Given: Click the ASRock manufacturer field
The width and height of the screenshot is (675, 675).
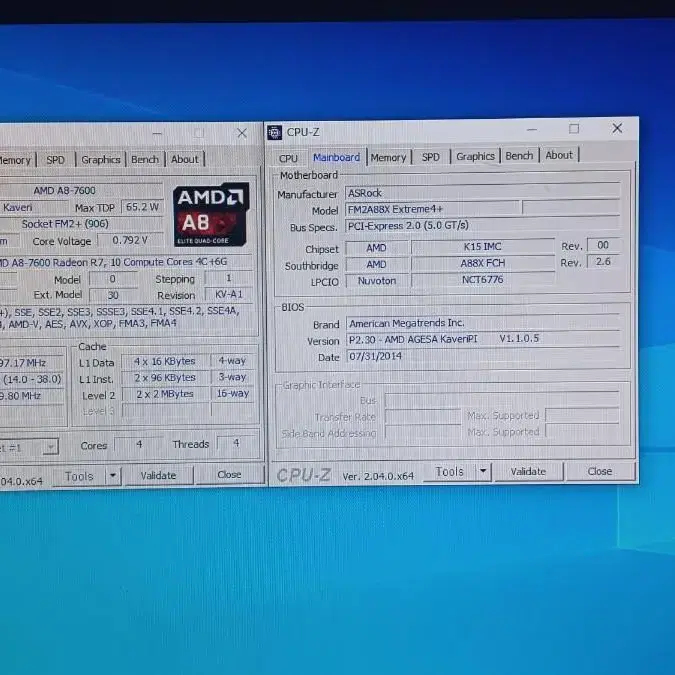Looking at the screenshot, I should [482, 193].
